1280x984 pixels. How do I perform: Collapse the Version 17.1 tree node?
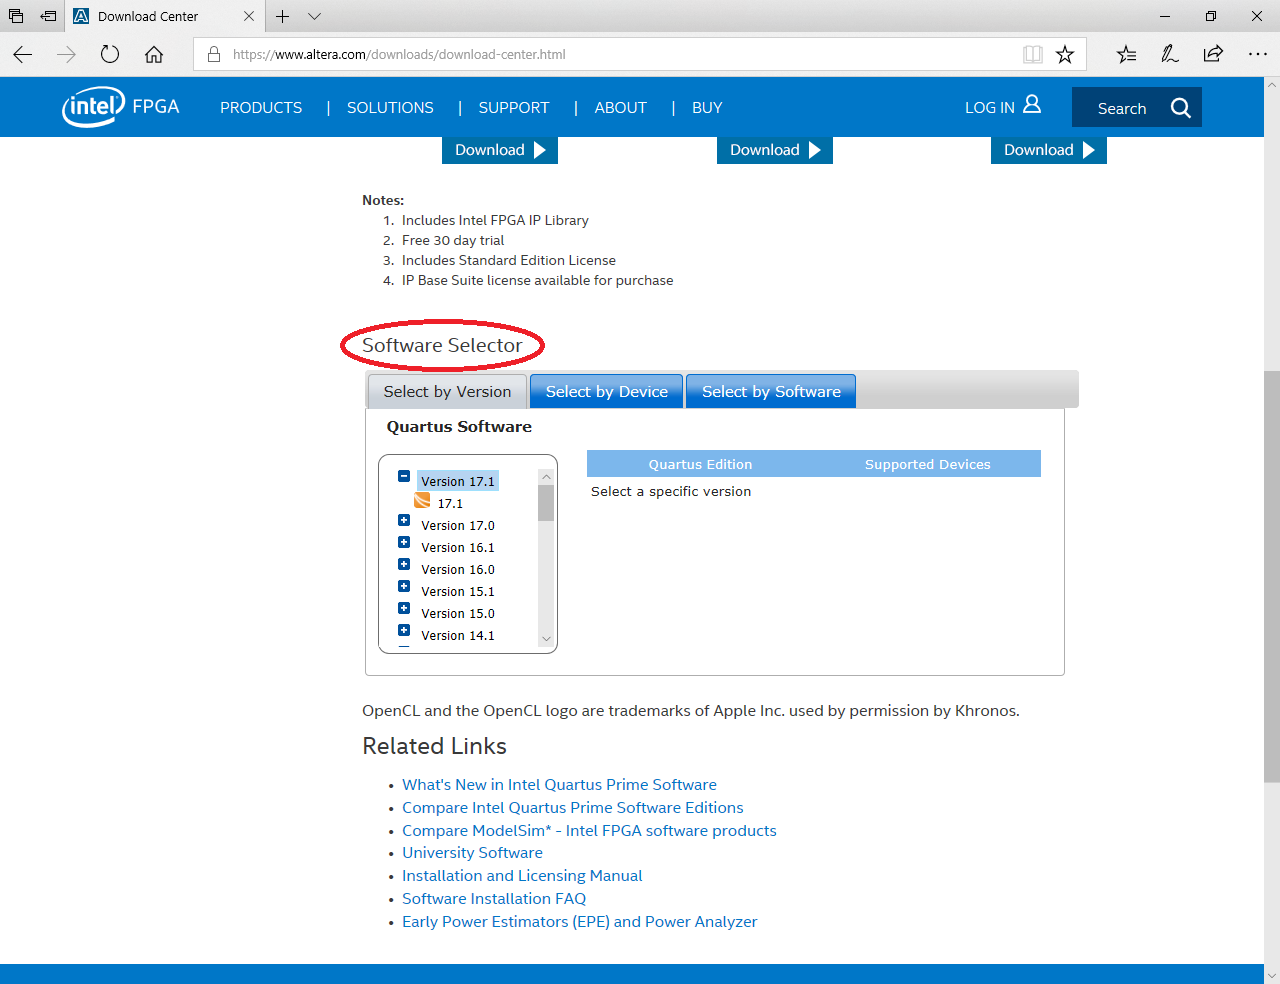(404, 477)
